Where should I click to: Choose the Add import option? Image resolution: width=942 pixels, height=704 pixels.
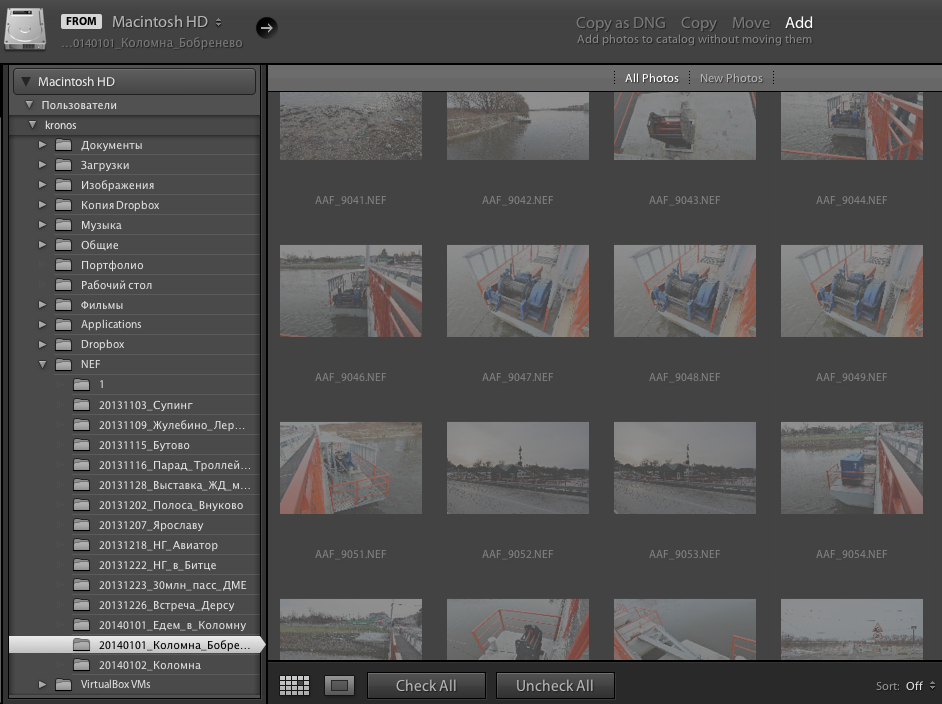click(798, 23)
